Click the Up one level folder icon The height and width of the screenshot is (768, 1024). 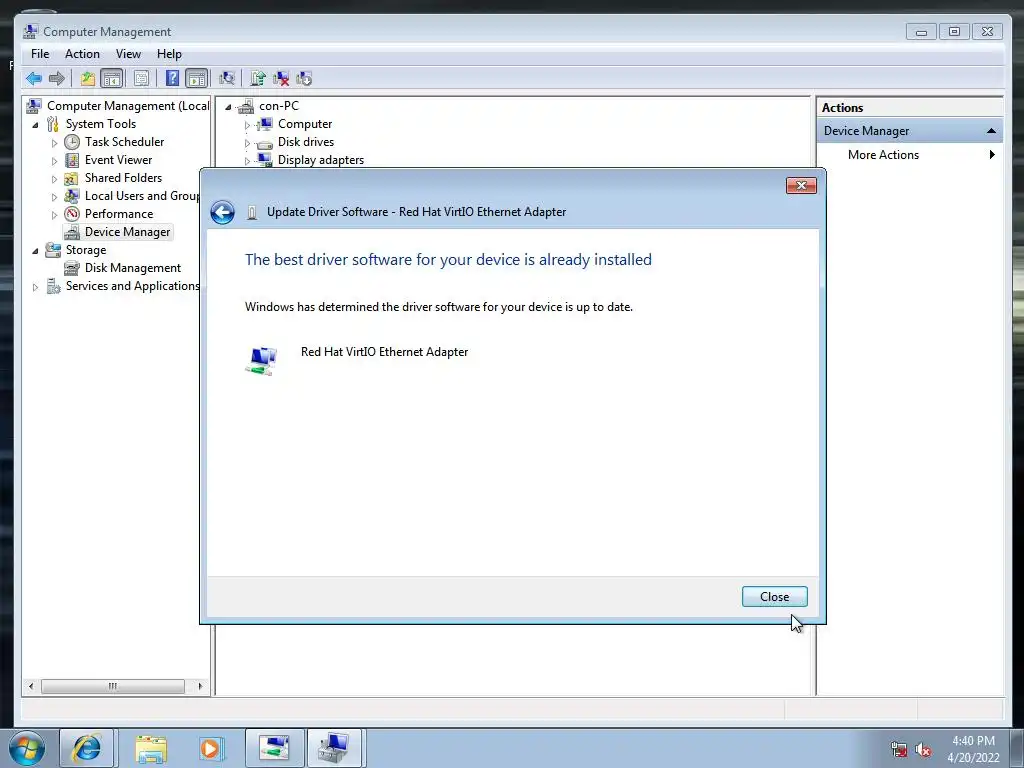point(88,79)
